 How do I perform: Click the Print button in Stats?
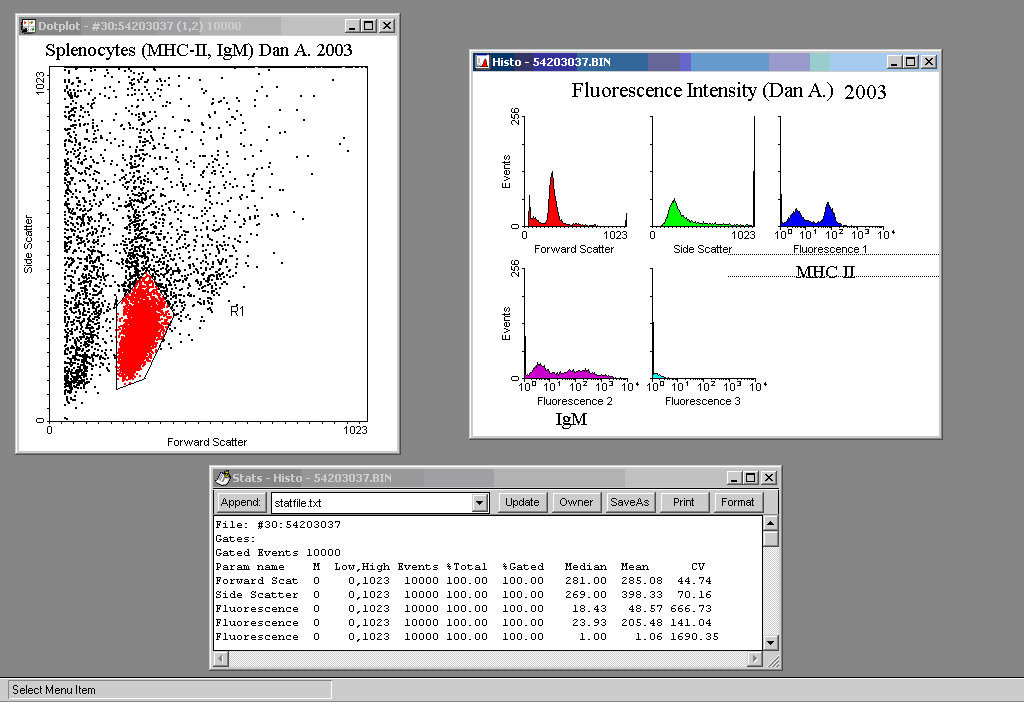684,503
